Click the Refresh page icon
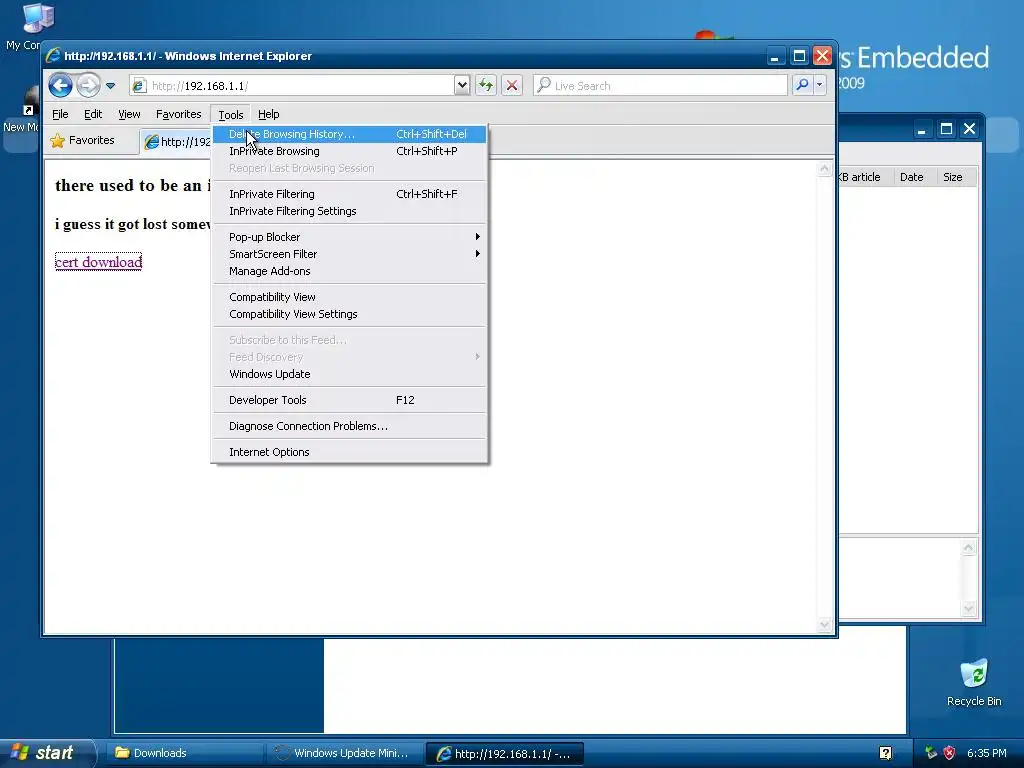The image size is (1024, 768). pyautogui.click(x=486, y=85)
